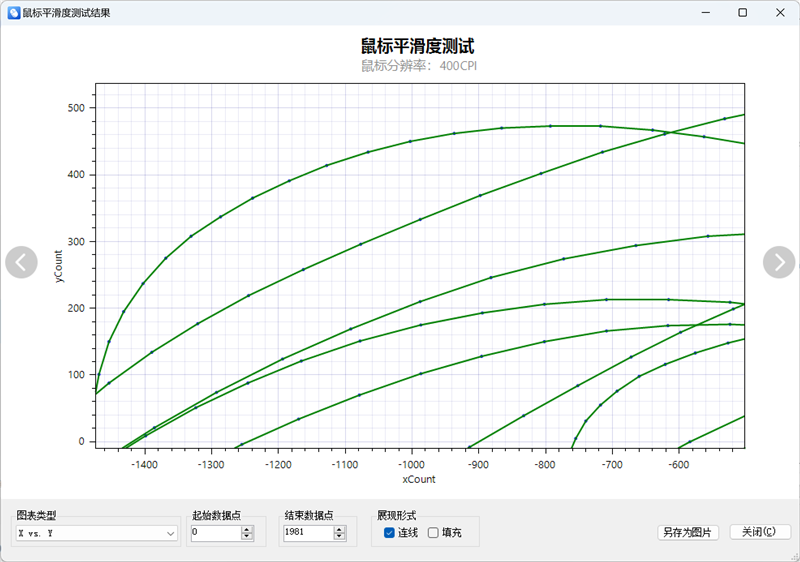This screenshot has height=562, width=800.
Task: Maximize the window
Action: pos(742,13)
